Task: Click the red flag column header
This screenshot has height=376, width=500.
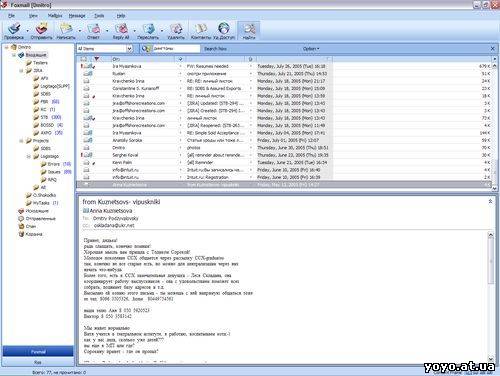Action: (97, 59)
